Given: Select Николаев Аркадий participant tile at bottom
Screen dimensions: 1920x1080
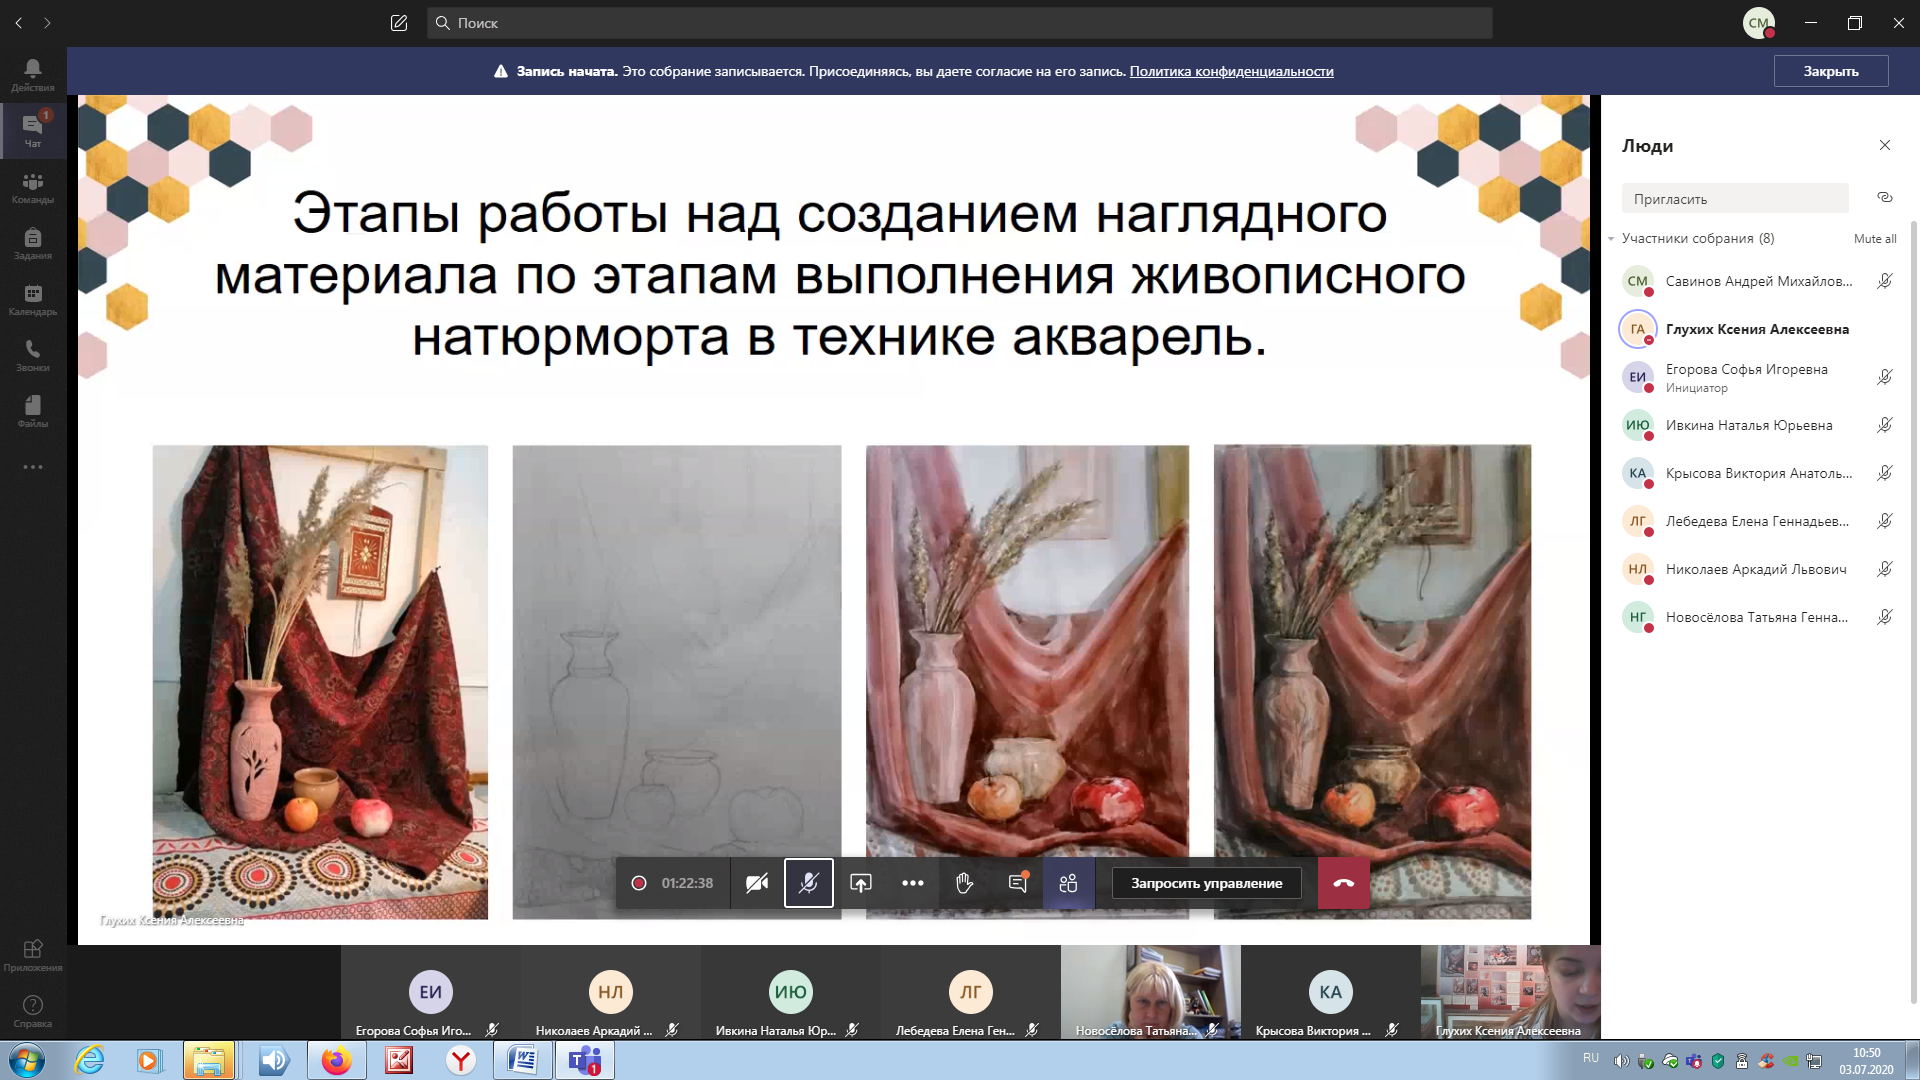Looking at the screenshot, I should pyautogui.click(x=610, y=992).
